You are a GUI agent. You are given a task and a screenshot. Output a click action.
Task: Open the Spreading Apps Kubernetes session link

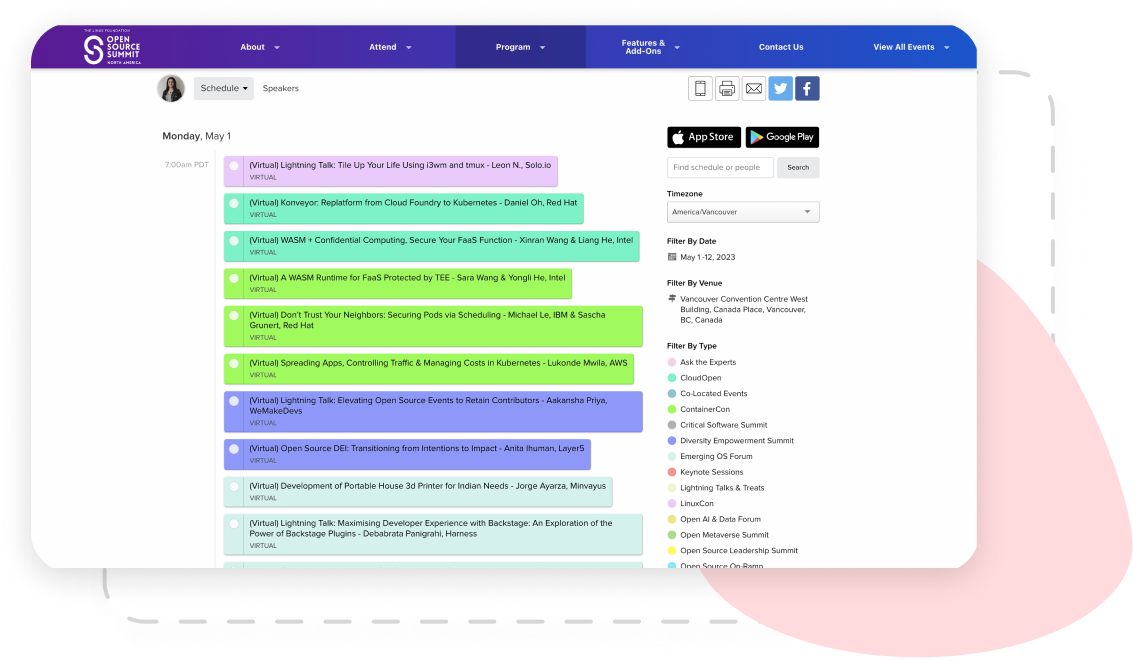click(438, 363)
